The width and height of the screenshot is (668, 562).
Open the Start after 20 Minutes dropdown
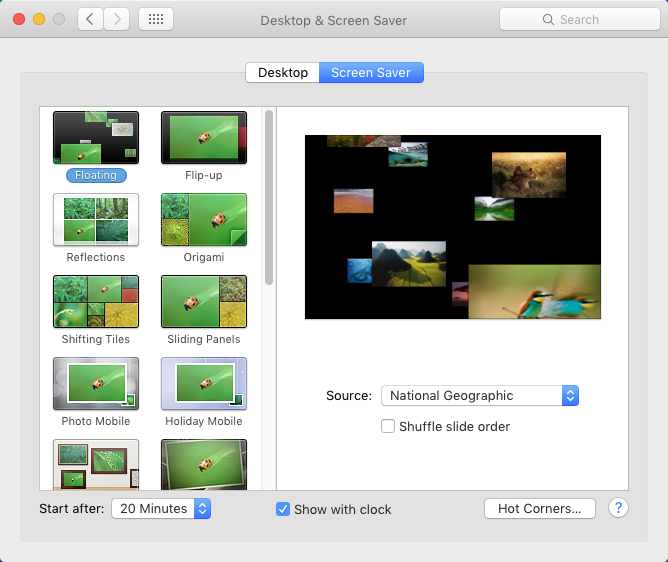tap(161, 508)
